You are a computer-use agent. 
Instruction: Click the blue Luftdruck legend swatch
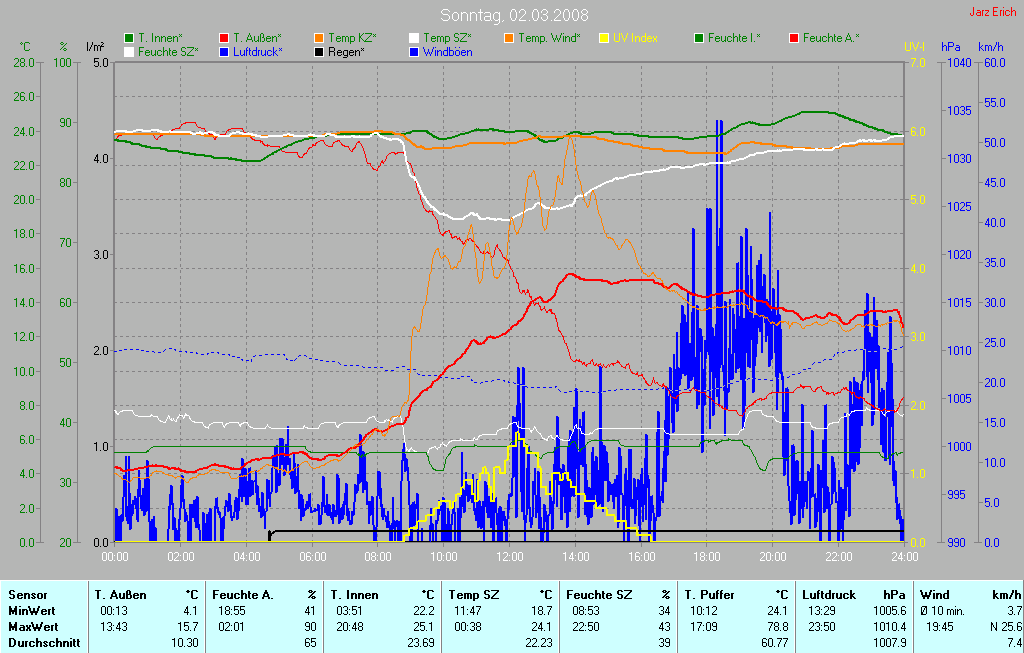[x=224, y=51]
